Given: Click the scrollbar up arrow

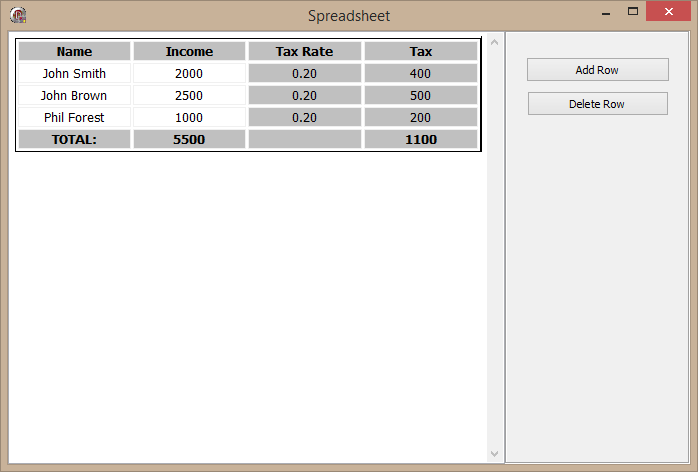Looking at the screenshot, I should coord(494,42).
